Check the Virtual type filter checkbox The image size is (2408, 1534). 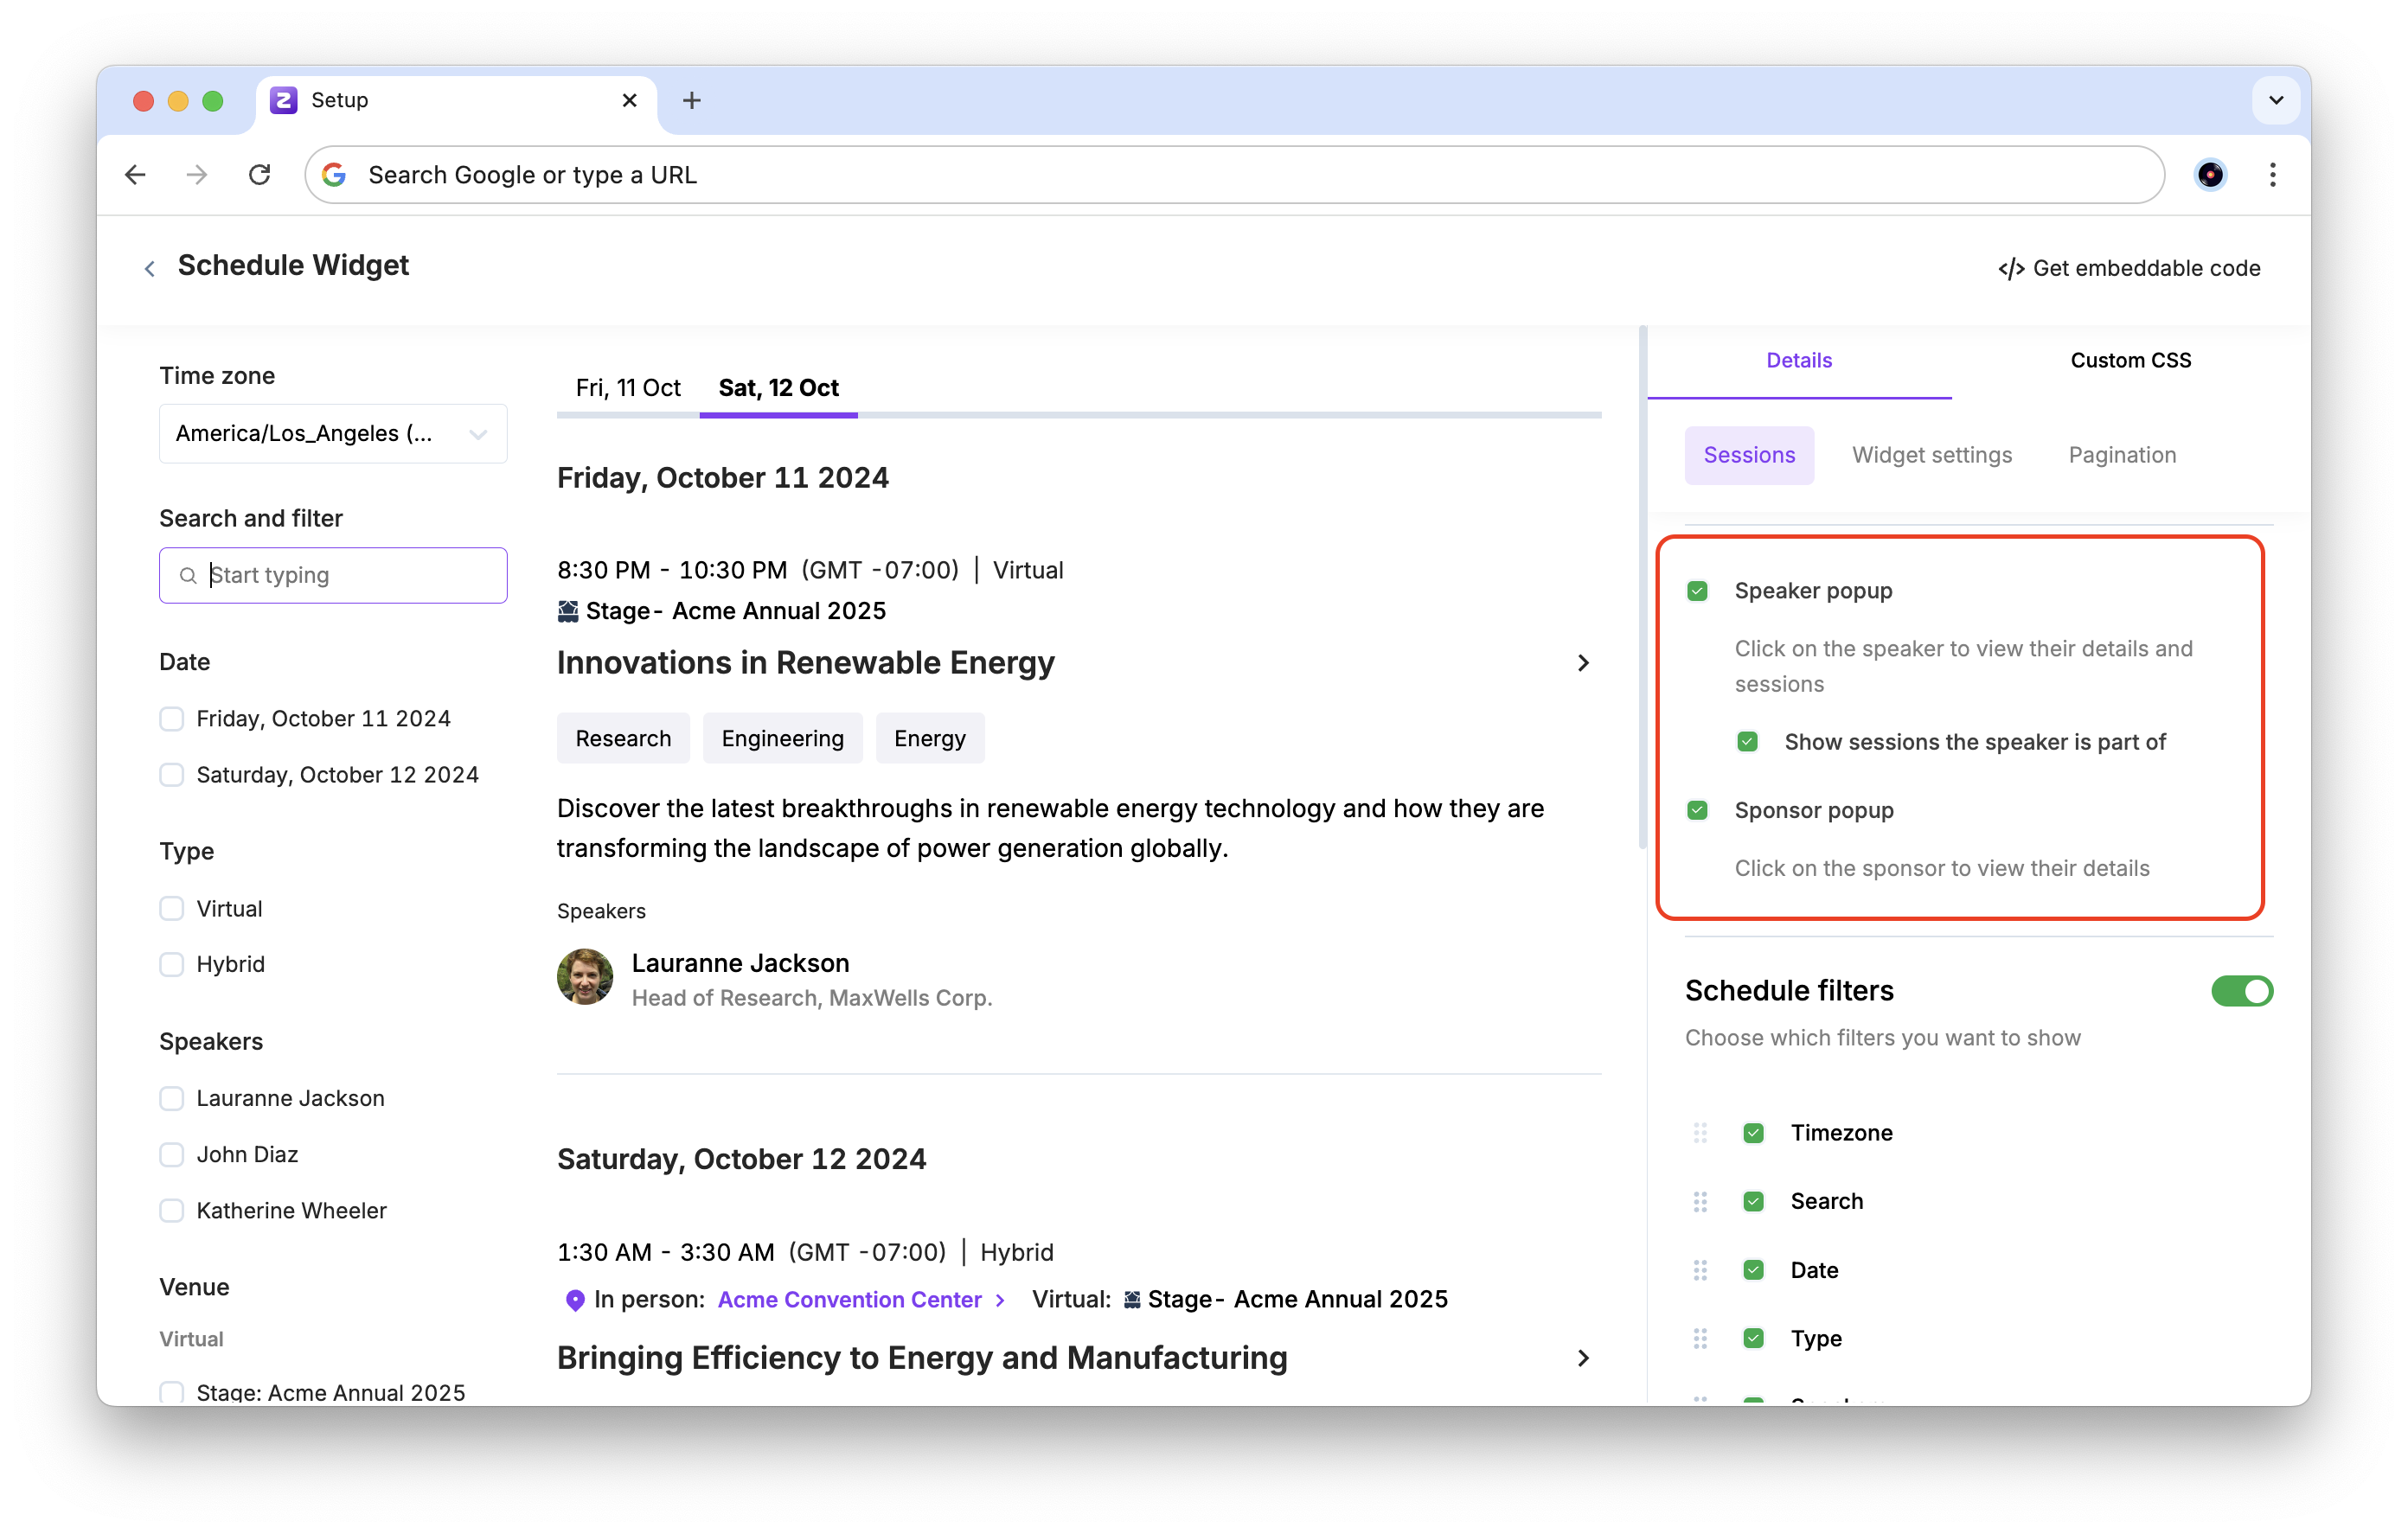tap(172, 908)
